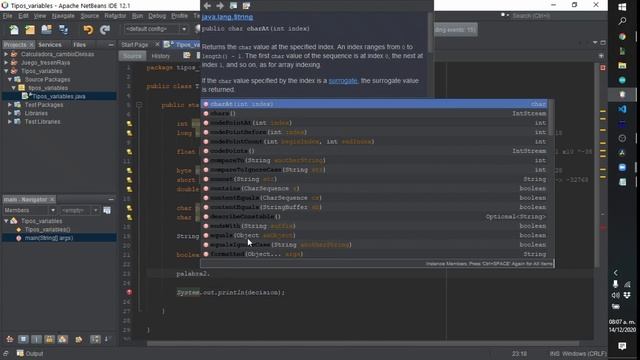Close the Navigator tab
The width and height of the screenshot is (640, 360).
52,199
